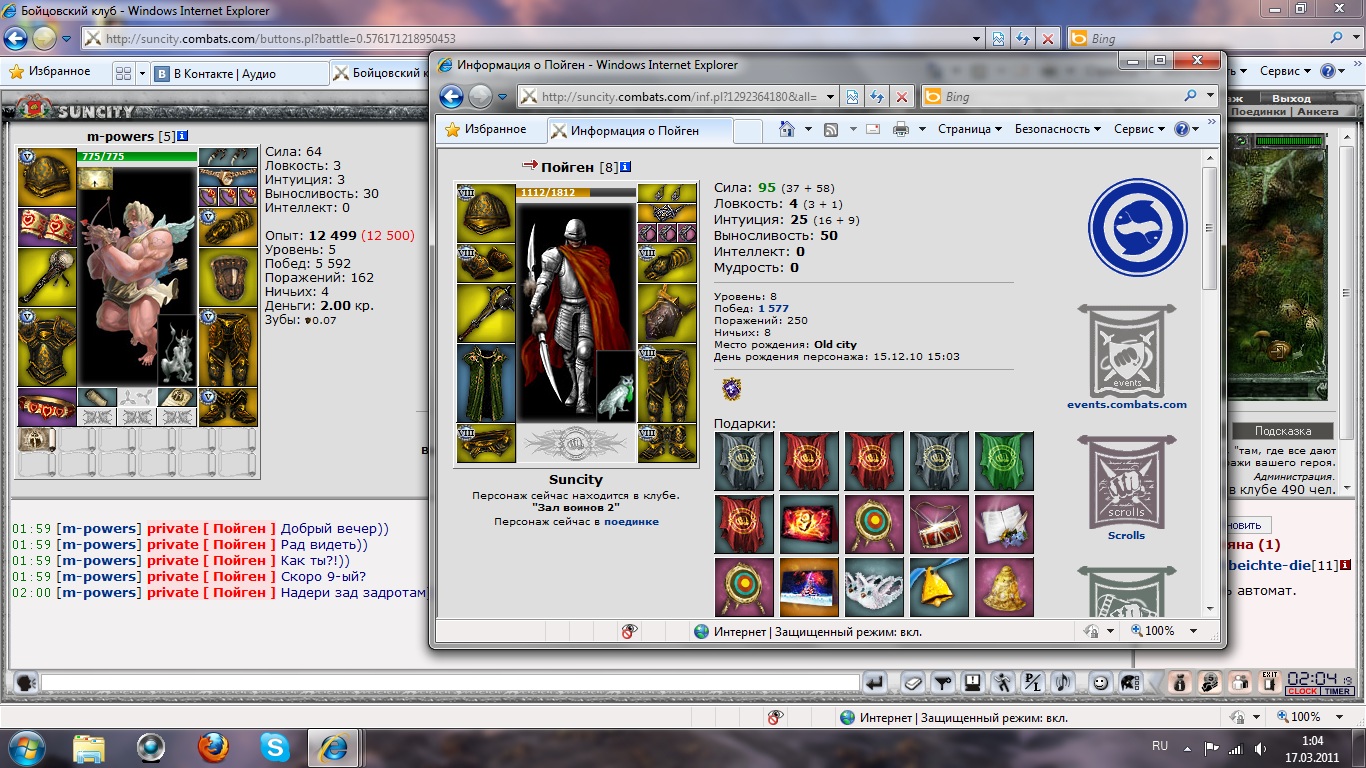
Task: Click the Stop X button in popup address bar
Action: pyautogui.click(x=901, y=97)
